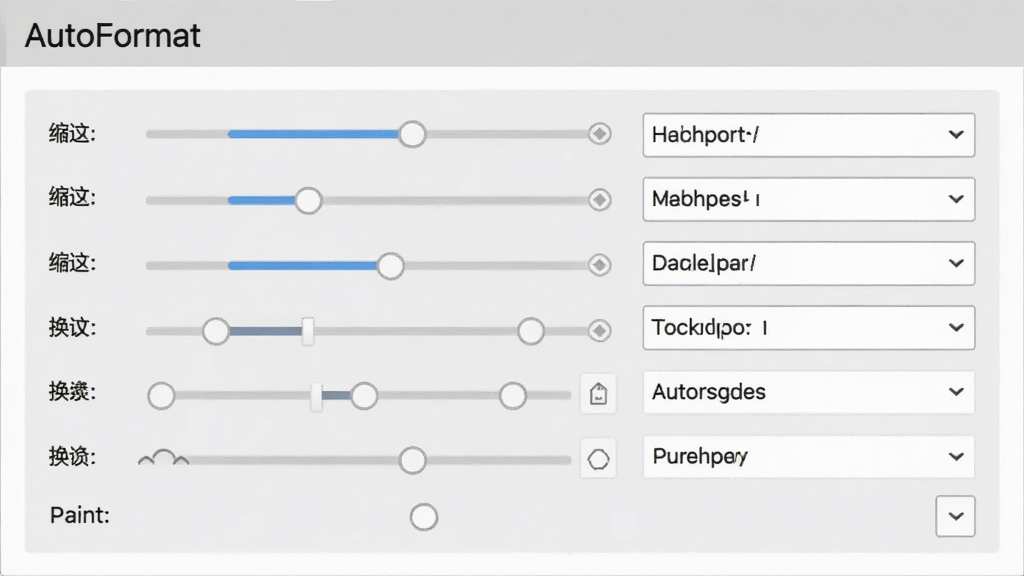Click the tag icon button beside Autorsgdes
1024x576 pixels.
(598, 394)
